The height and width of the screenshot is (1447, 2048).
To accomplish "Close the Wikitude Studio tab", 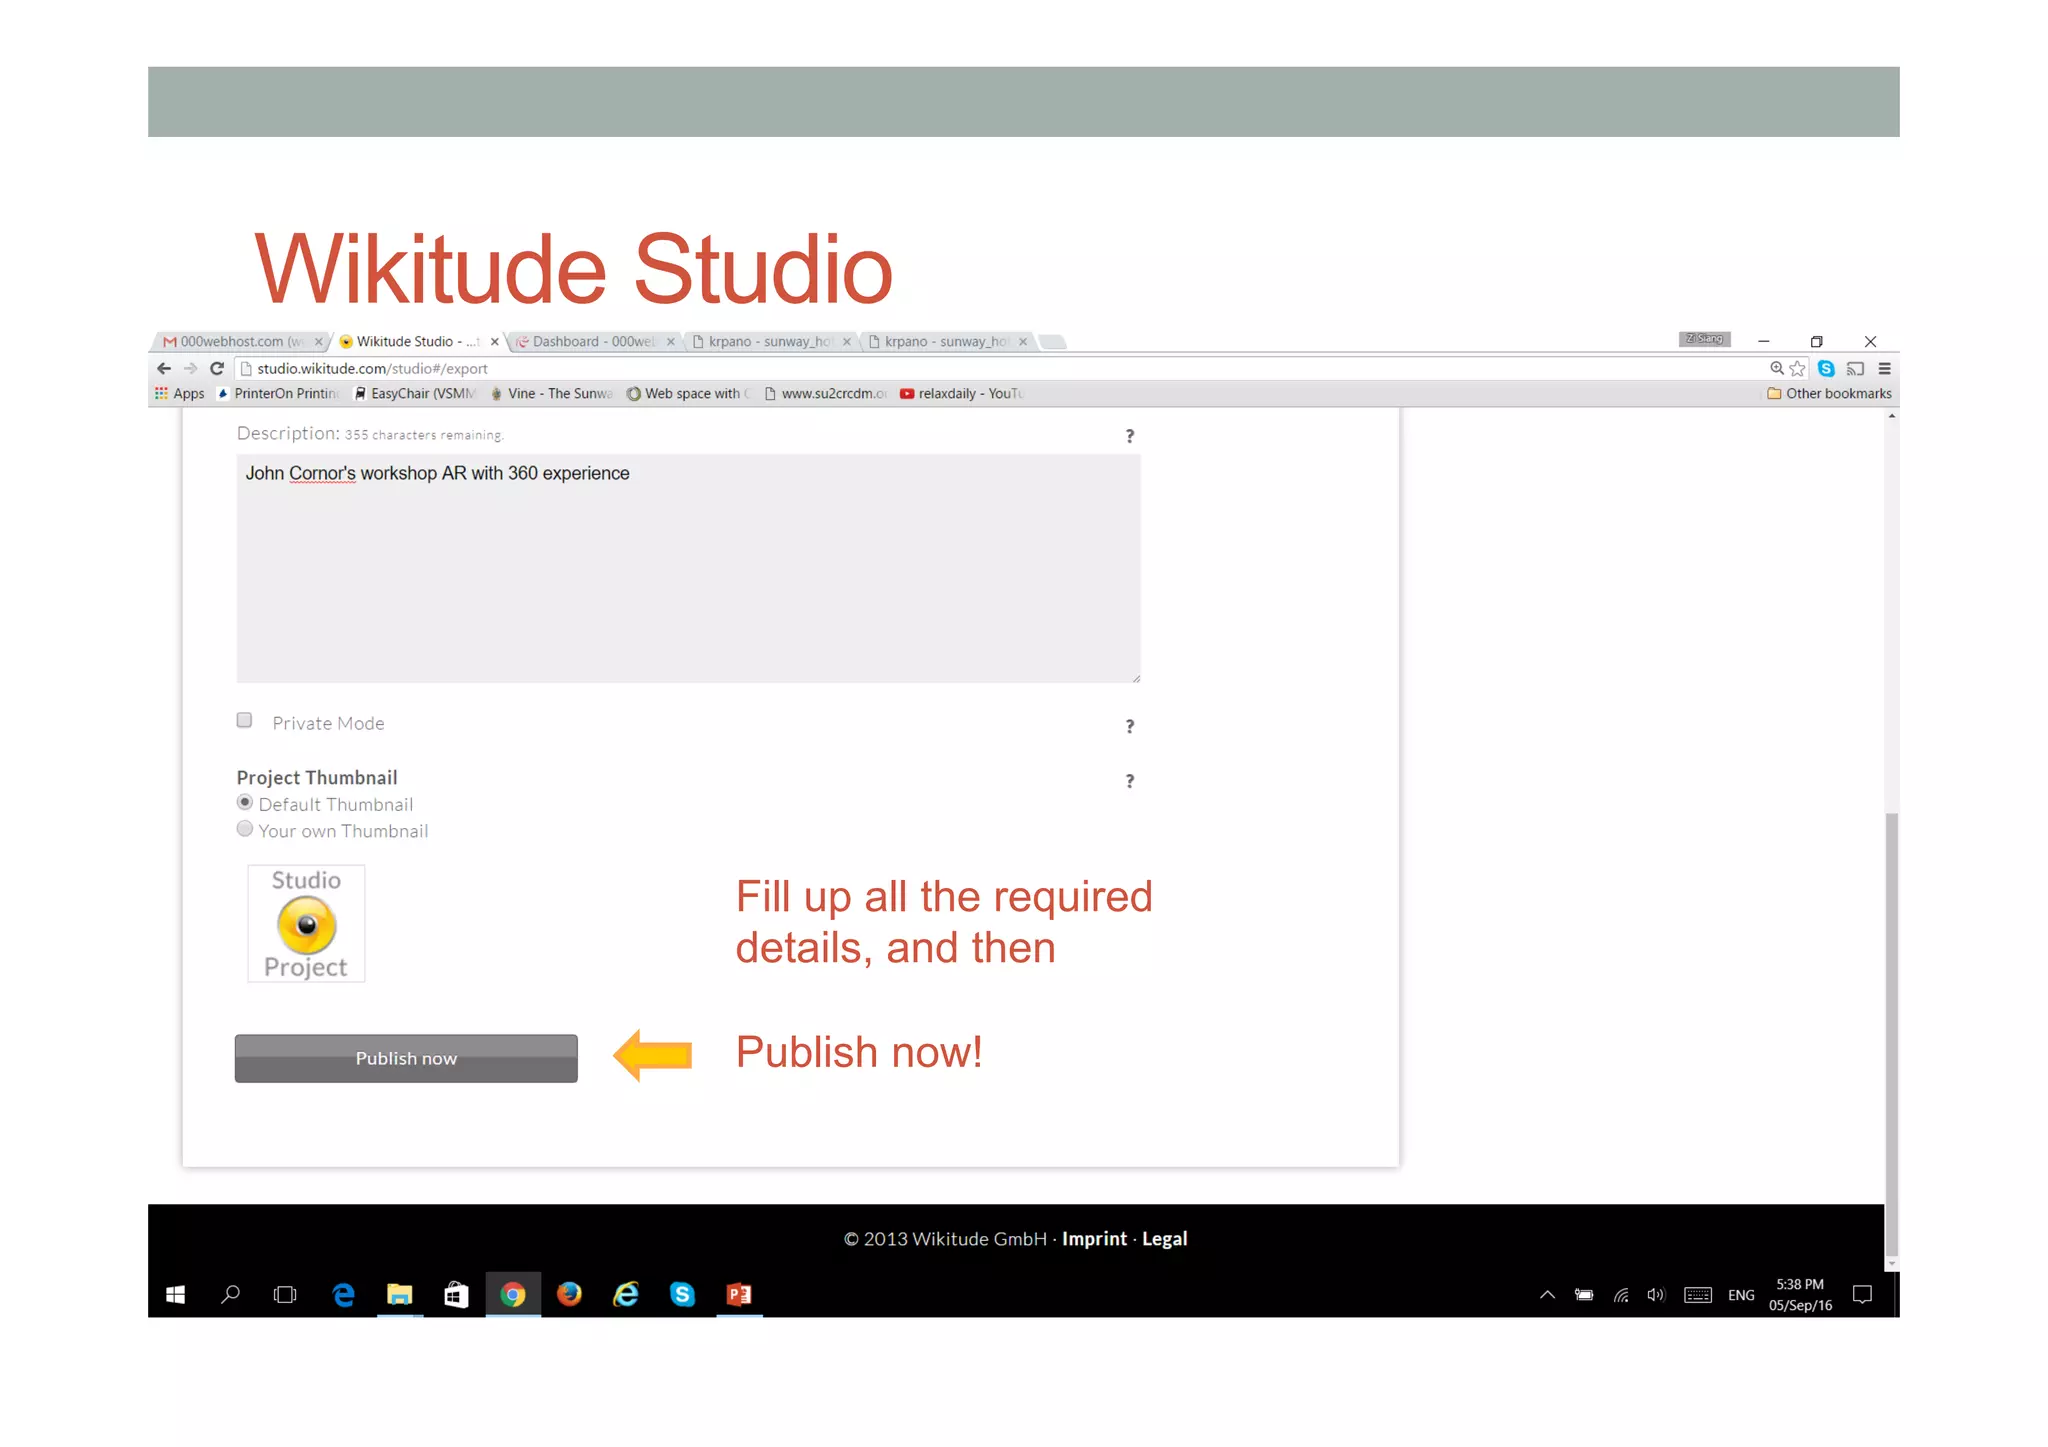I will pos(494,342).
